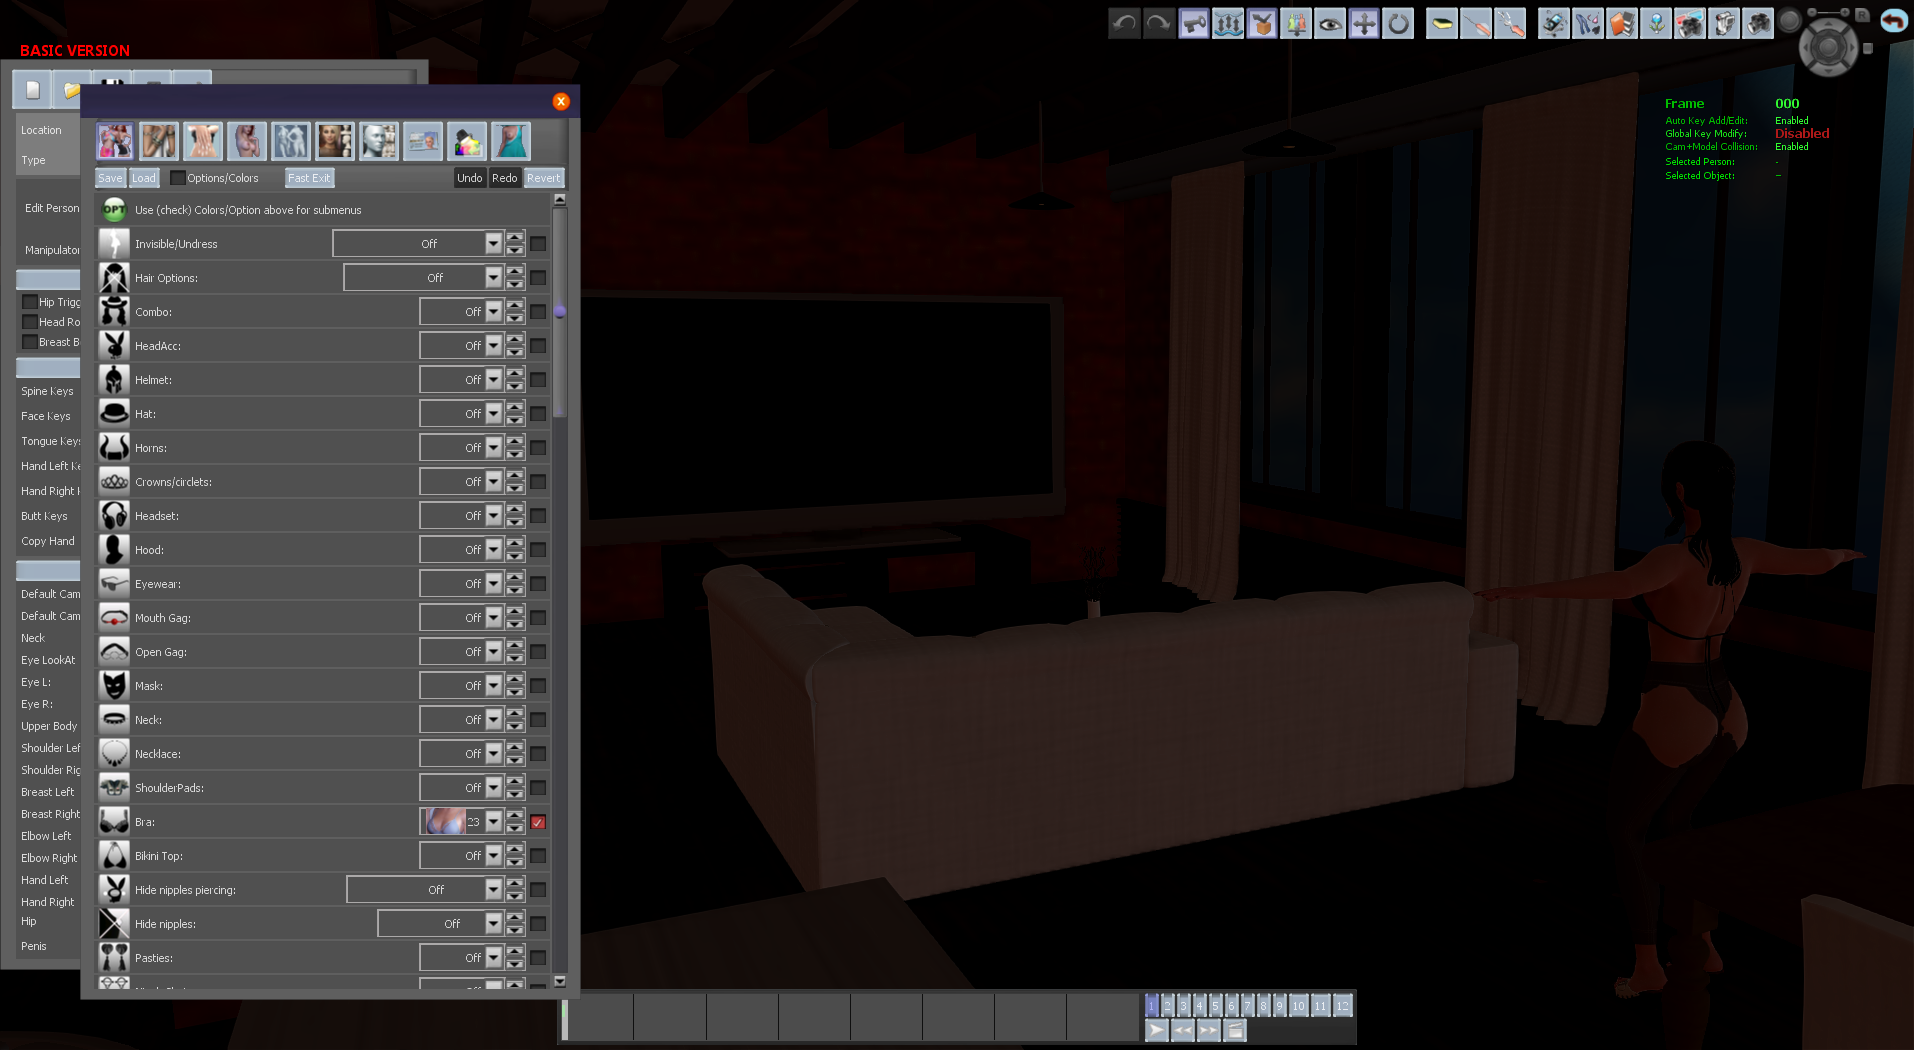This screenshot has width=1914, height=1050.
Task: Click the Fast Exit button
Action: (309, 178)
